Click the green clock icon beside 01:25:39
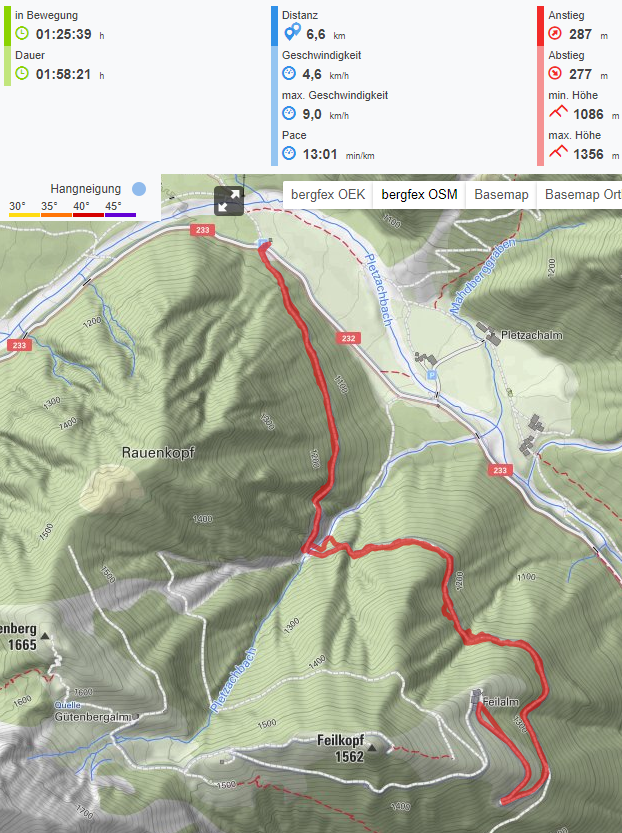 [x=22, y=33]
